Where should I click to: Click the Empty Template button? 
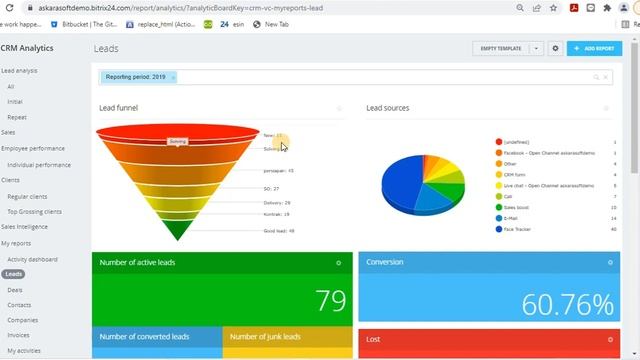pyautogui.click(x=501, y=49)
